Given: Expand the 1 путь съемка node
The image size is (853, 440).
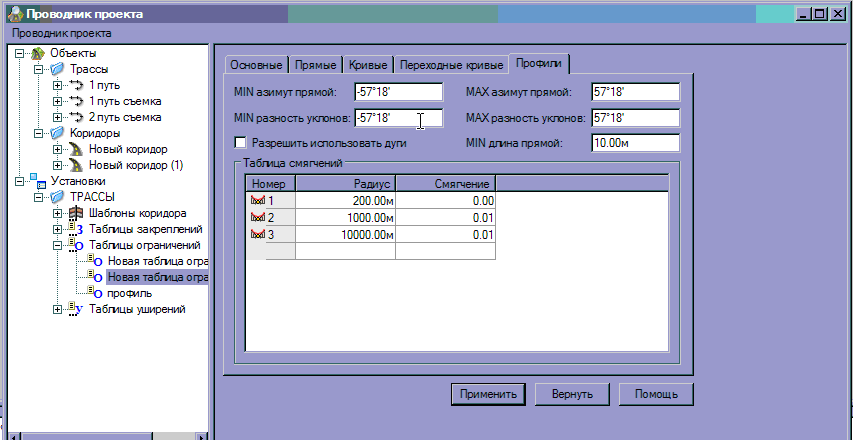Looking at the screenshot, I should point(57,101).
